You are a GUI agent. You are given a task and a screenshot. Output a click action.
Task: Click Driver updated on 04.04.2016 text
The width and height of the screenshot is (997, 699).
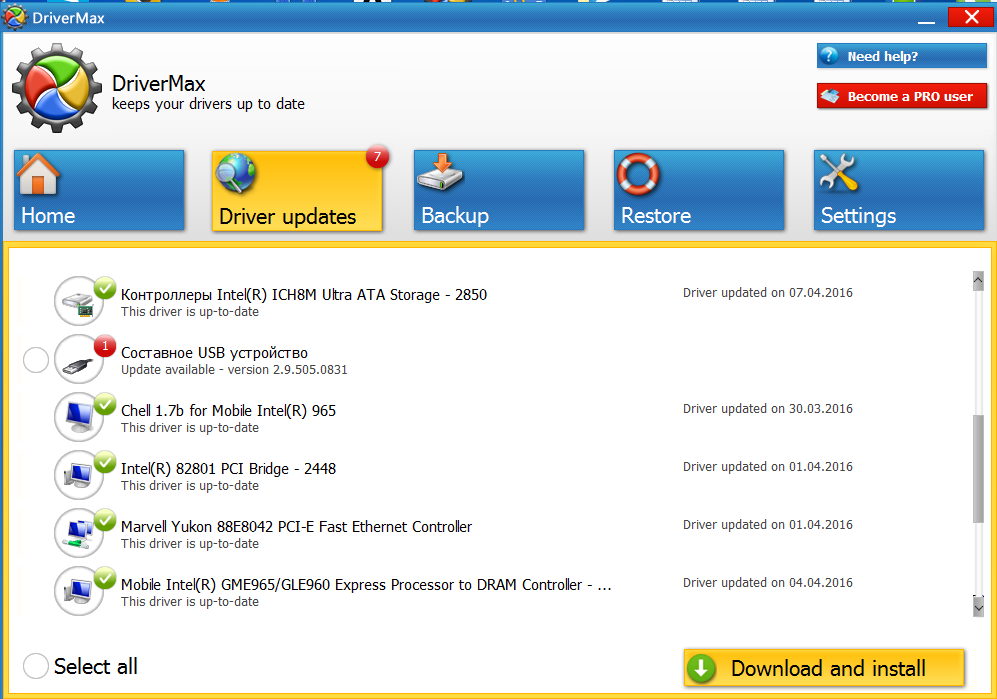[767, 583]
